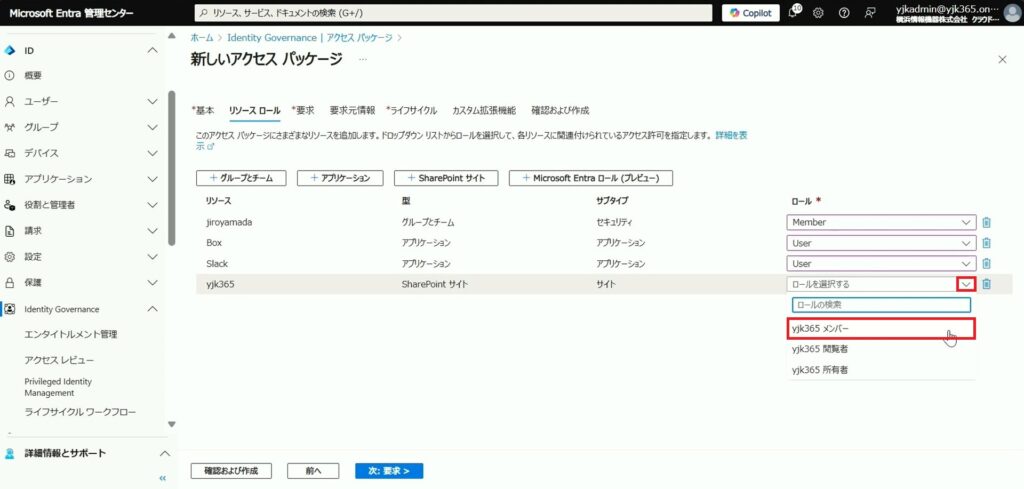This screenshot has width=1024, height=489.
Task: Click the 設定 gear icon in sidebar
Action: [9, 257]
